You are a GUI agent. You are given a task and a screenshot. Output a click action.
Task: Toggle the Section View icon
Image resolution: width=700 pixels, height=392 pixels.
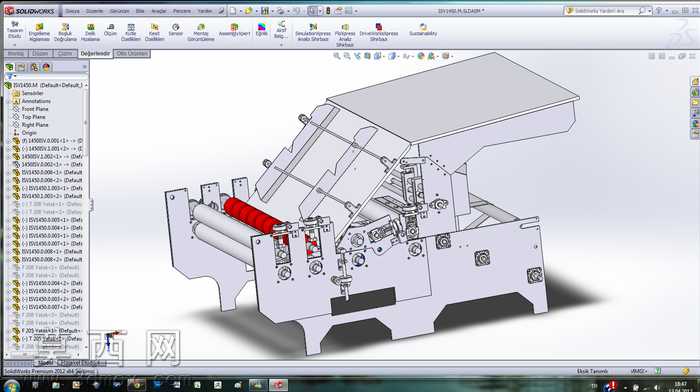pyautogui.click(x=367, y=56)
